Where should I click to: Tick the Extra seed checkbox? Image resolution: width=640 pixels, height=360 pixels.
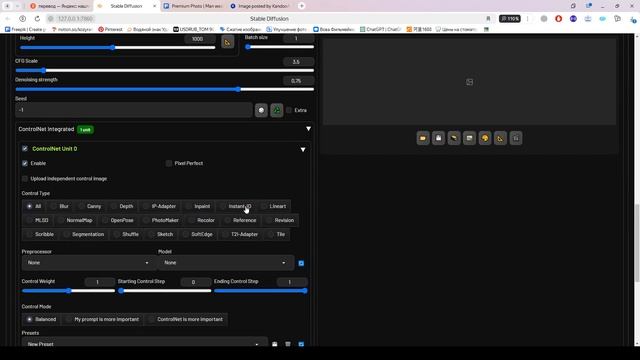click(289, 110)
